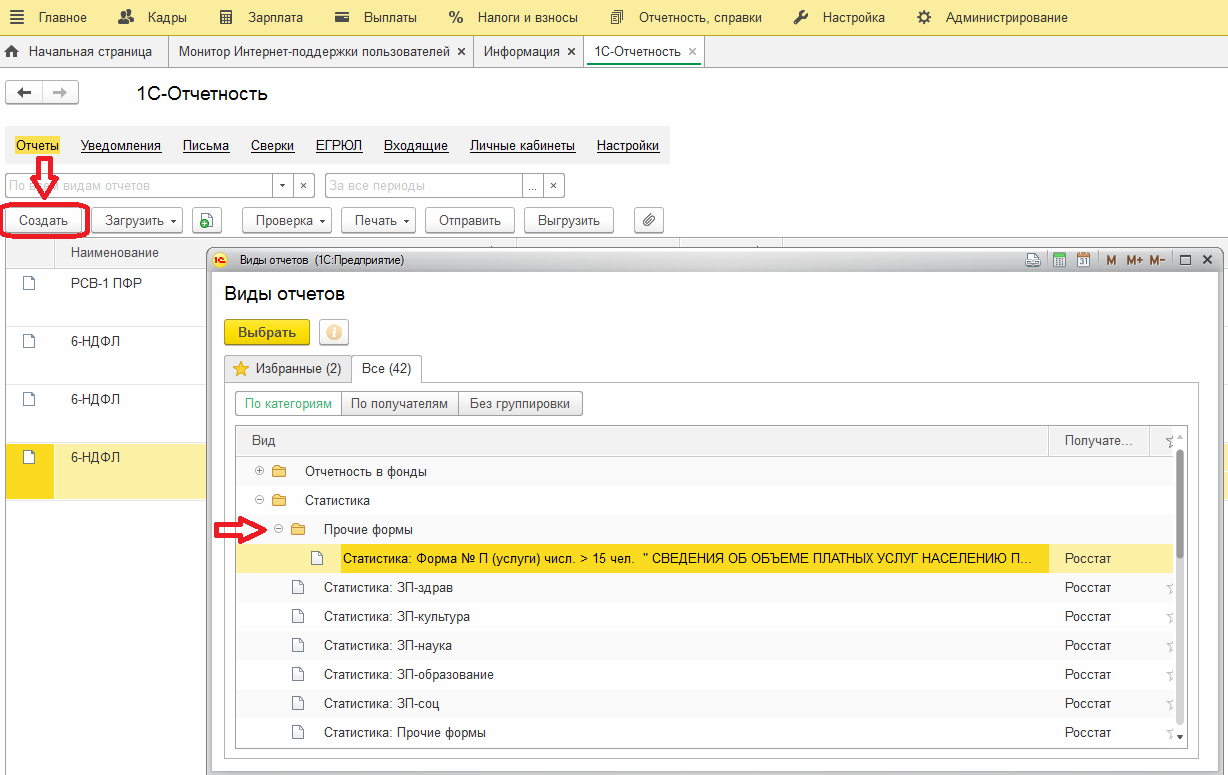Open the Сверки section link

272,146
